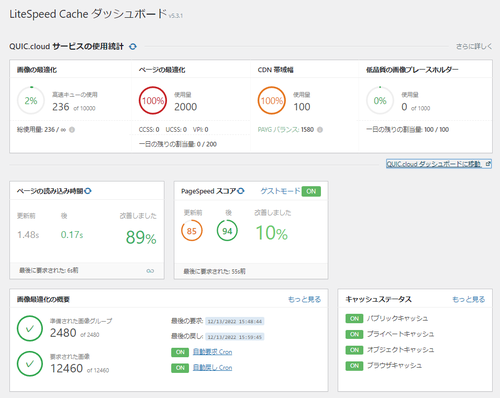
Task: Click the CCSS: 0 counter
Action: [149, 130]
